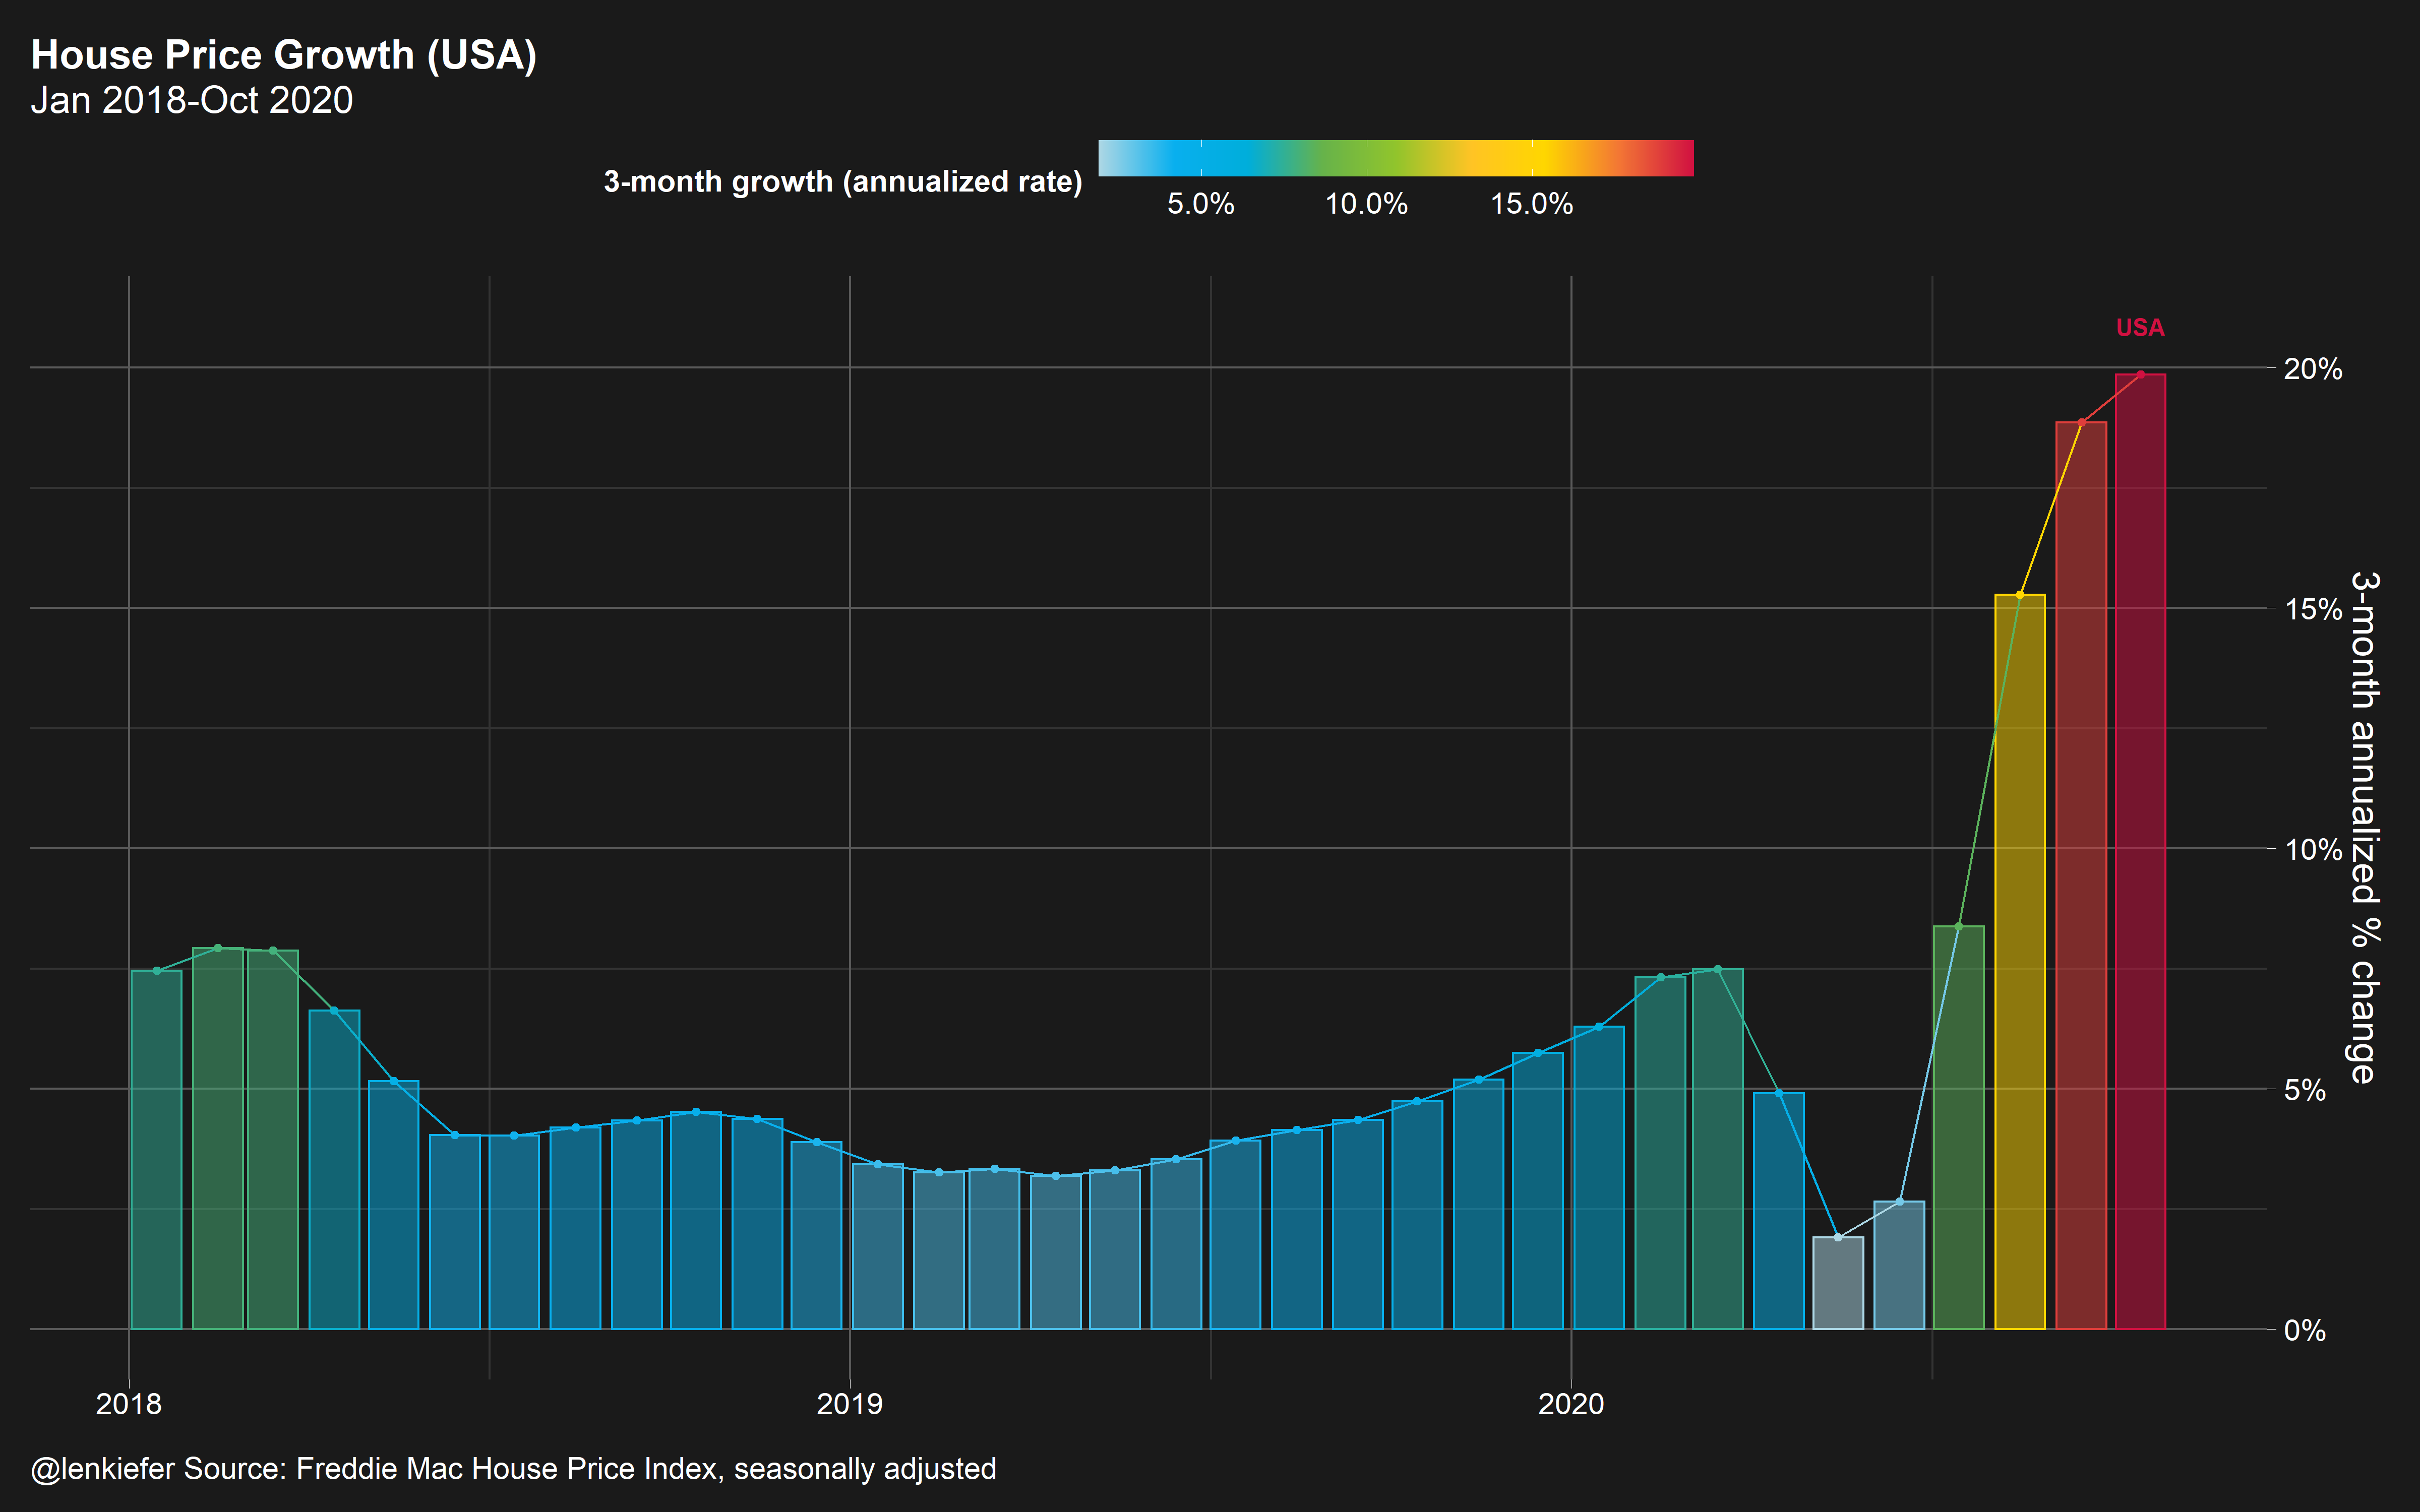This screenshot has height=1512, width=2420.
Task: Click the 'Jan 2018-Oct 2020' subtitle
Action: point(192,100)
